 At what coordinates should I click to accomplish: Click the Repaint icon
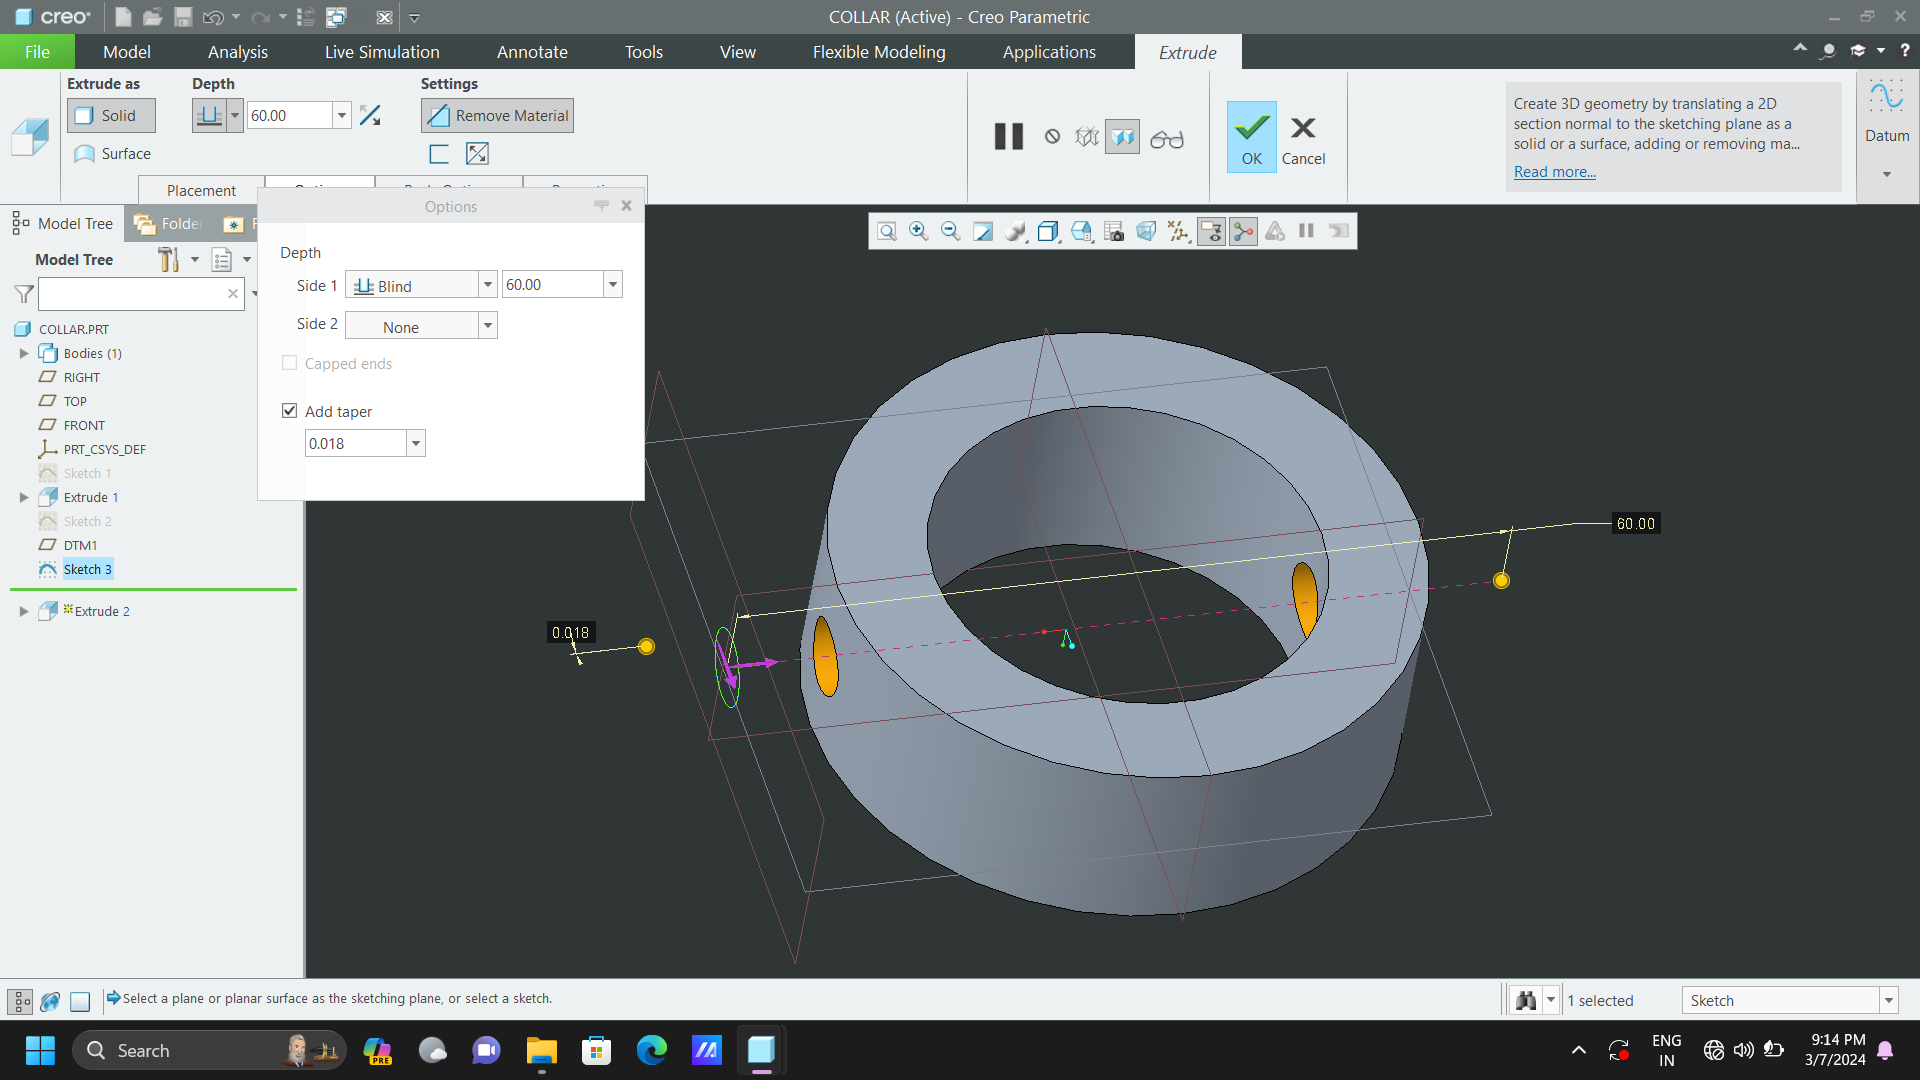983,232
